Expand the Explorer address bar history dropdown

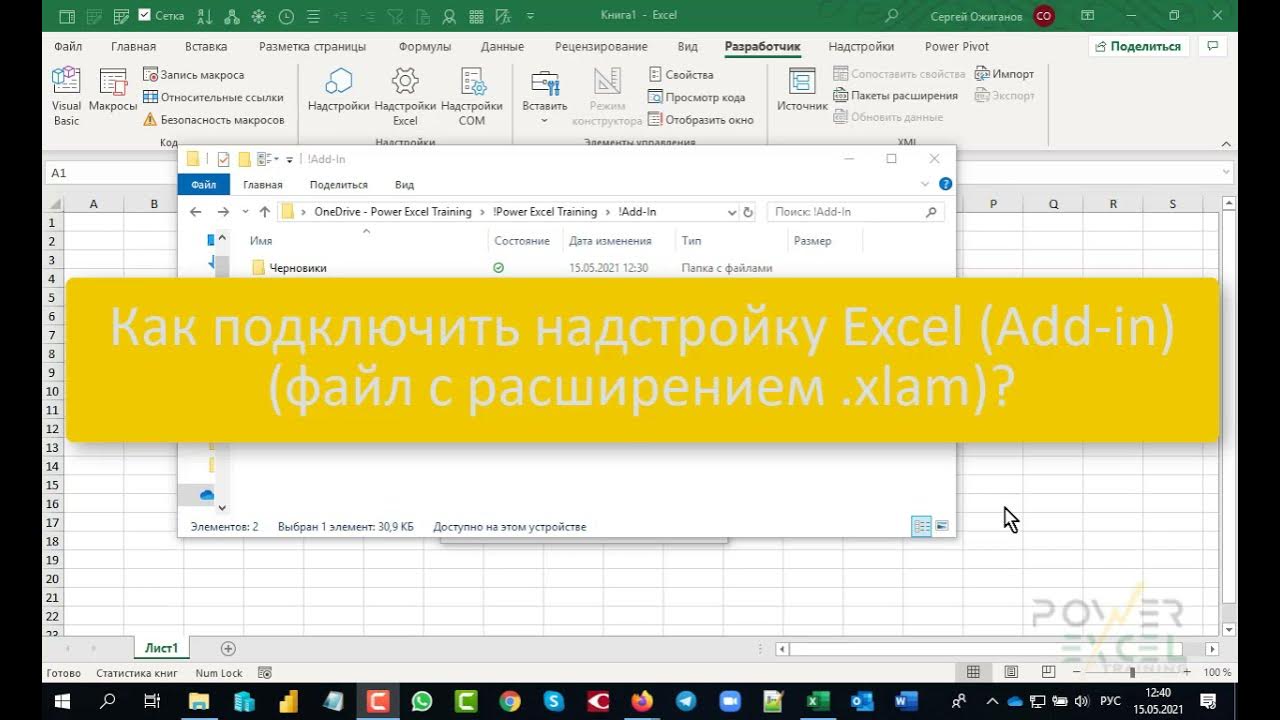click(x=732, y=212)
